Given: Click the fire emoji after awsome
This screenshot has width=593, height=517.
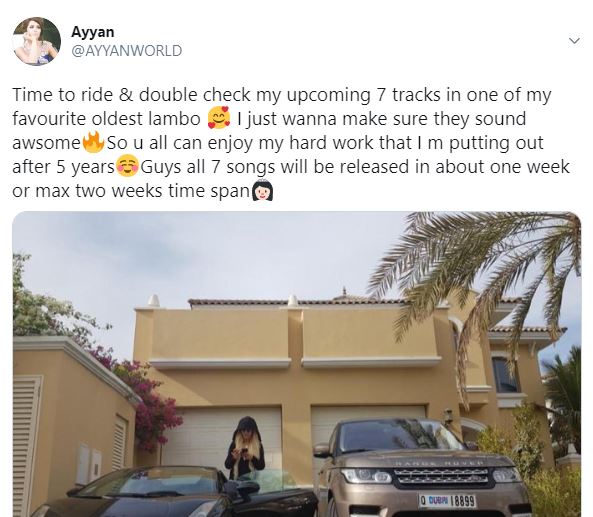Looking at the screenshot, I should (x=93, y=142).
